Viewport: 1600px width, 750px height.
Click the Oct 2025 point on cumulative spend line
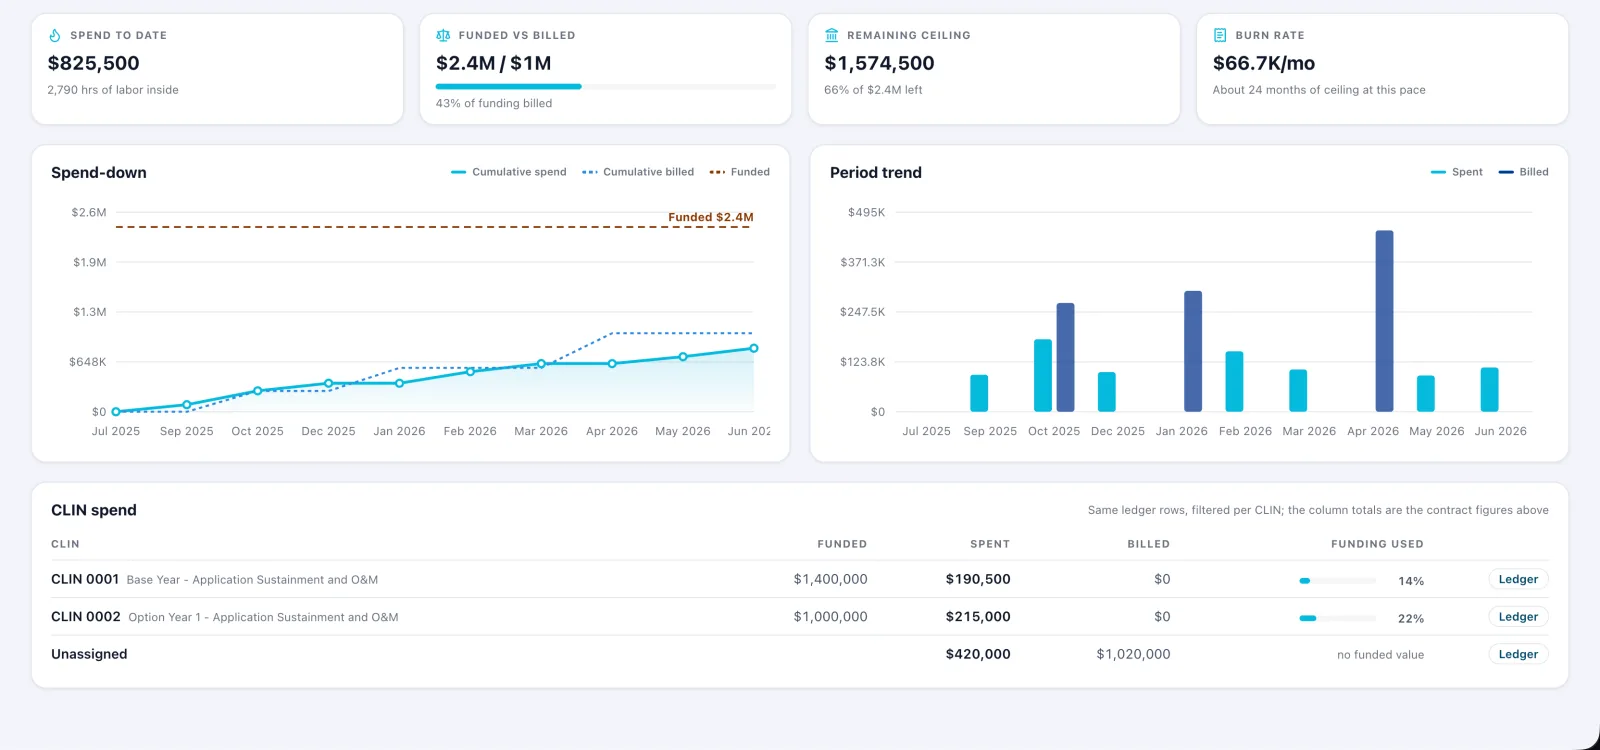click(x=258, y=391)
